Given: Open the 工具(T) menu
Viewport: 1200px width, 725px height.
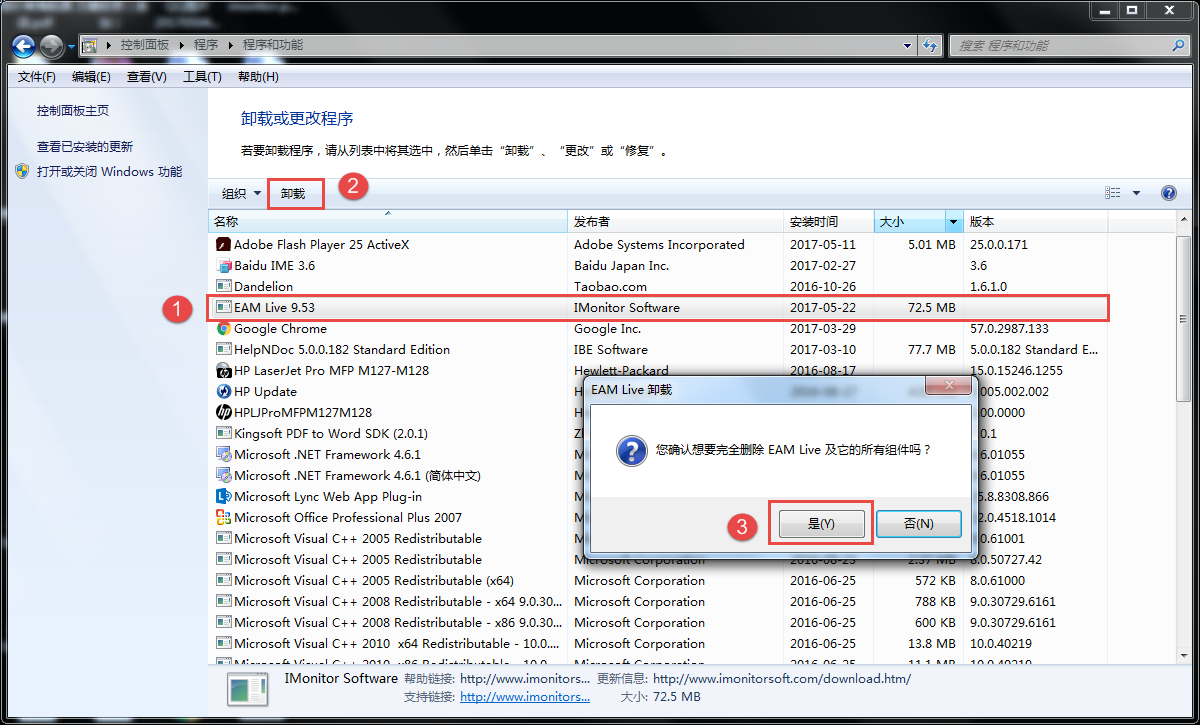Looking at the screenshot, I should coord(202,77).
